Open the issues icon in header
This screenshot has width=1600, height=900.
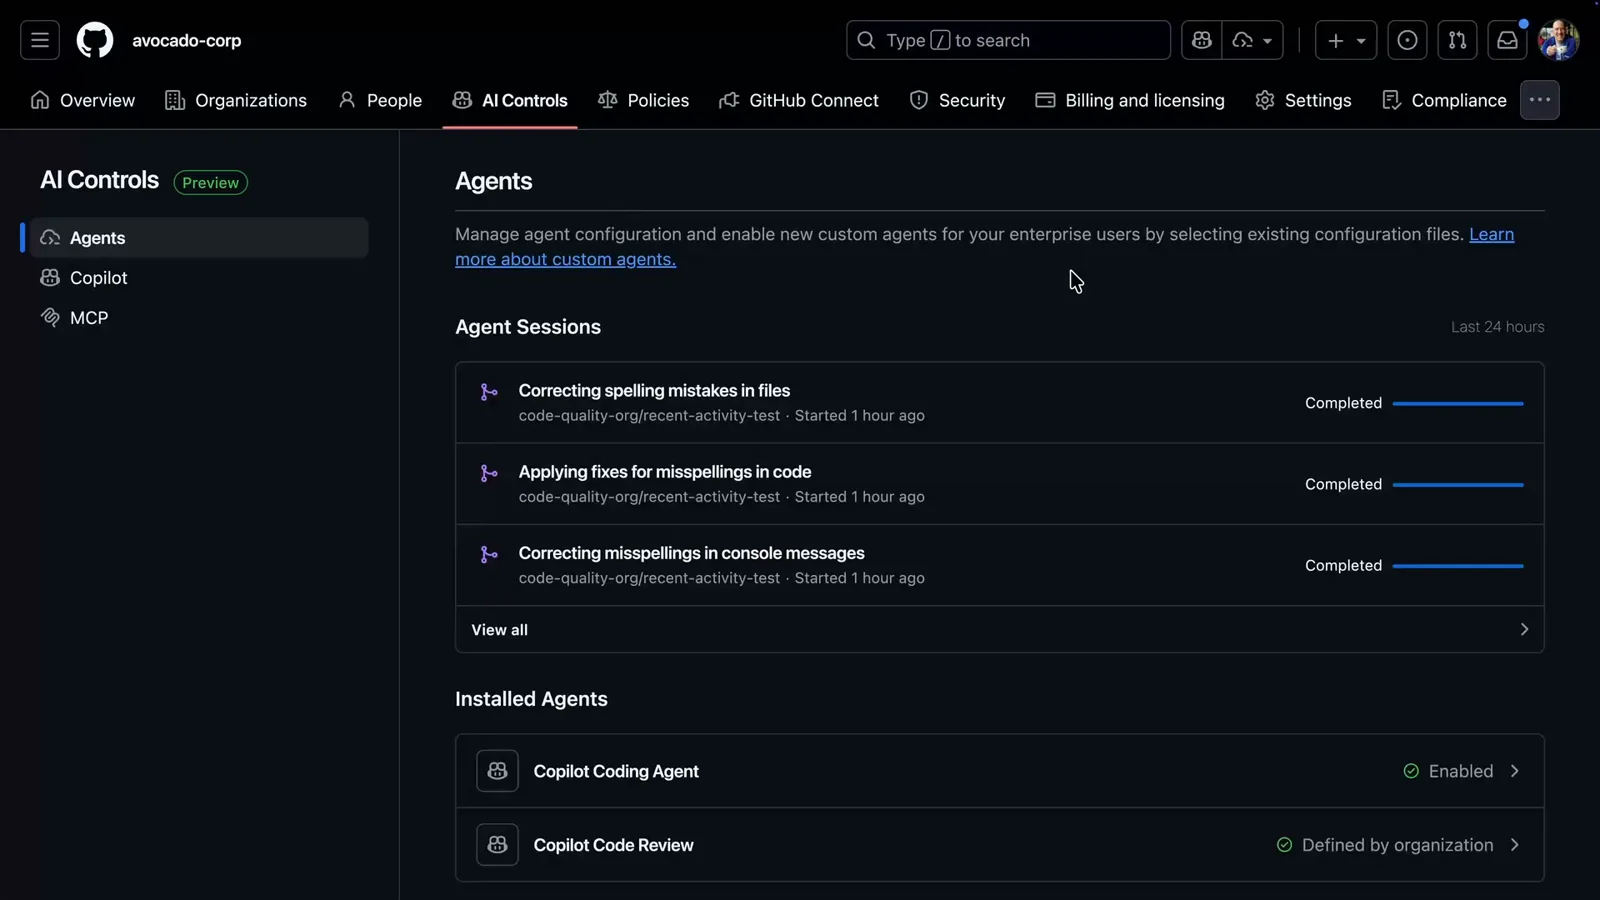coord(1407,40)
